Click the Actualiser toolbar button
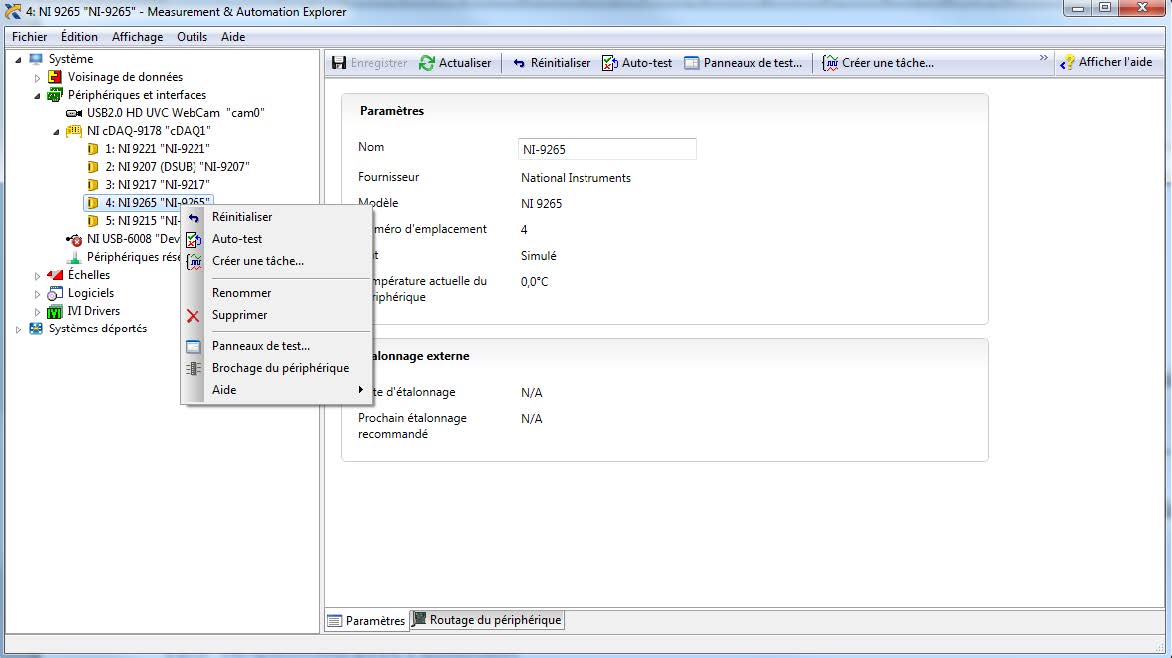This screenshot has height=658, width=1172. [455, 63]
